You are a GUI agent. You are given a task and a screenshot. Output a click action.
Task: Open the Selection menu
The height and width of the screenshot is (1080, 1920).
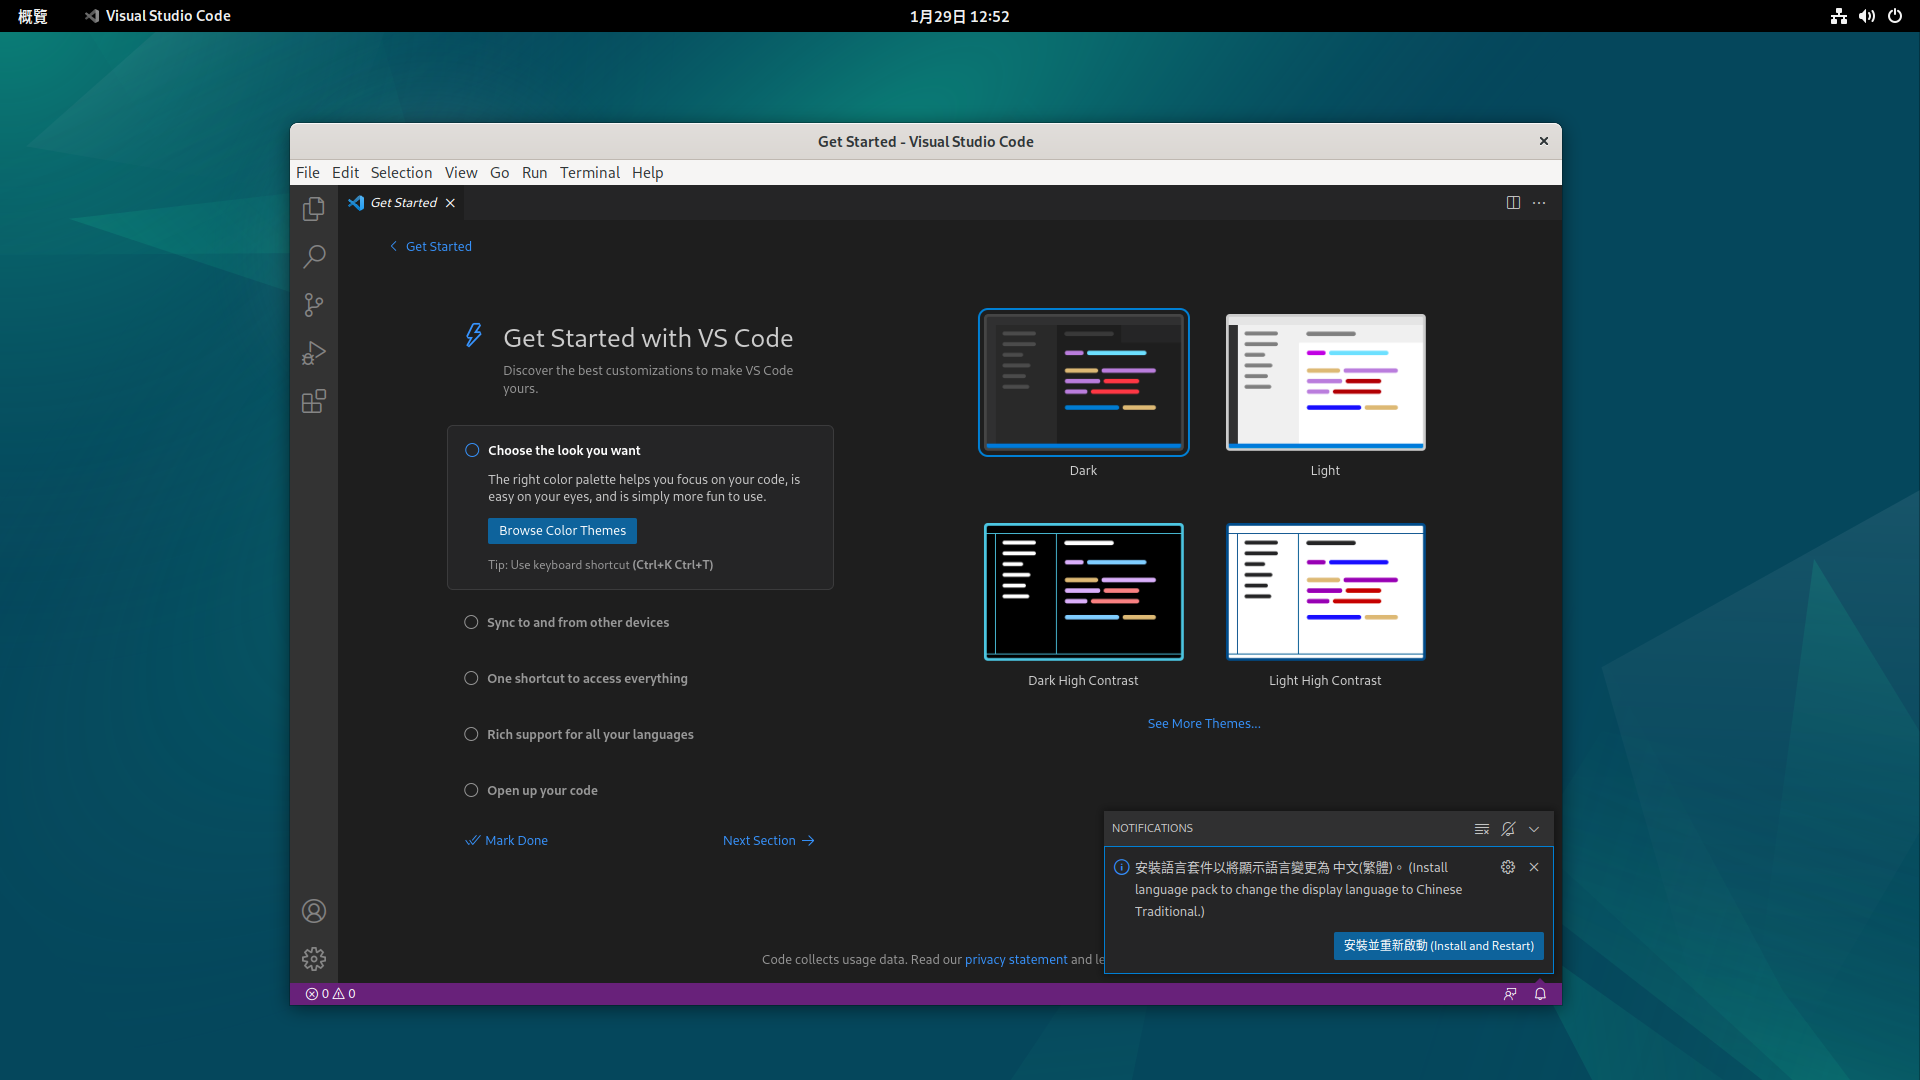[x=401, y=172]
